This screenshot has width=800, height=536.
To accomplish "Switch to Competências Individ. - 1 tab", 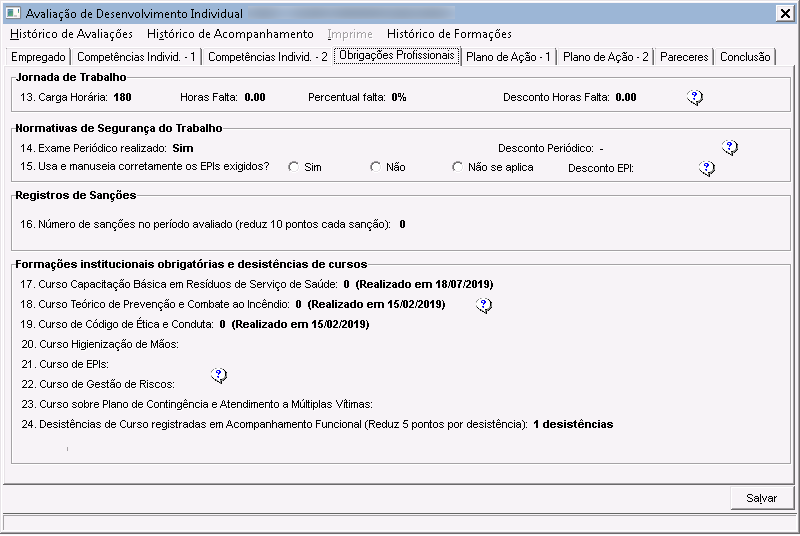I will 136,57.
